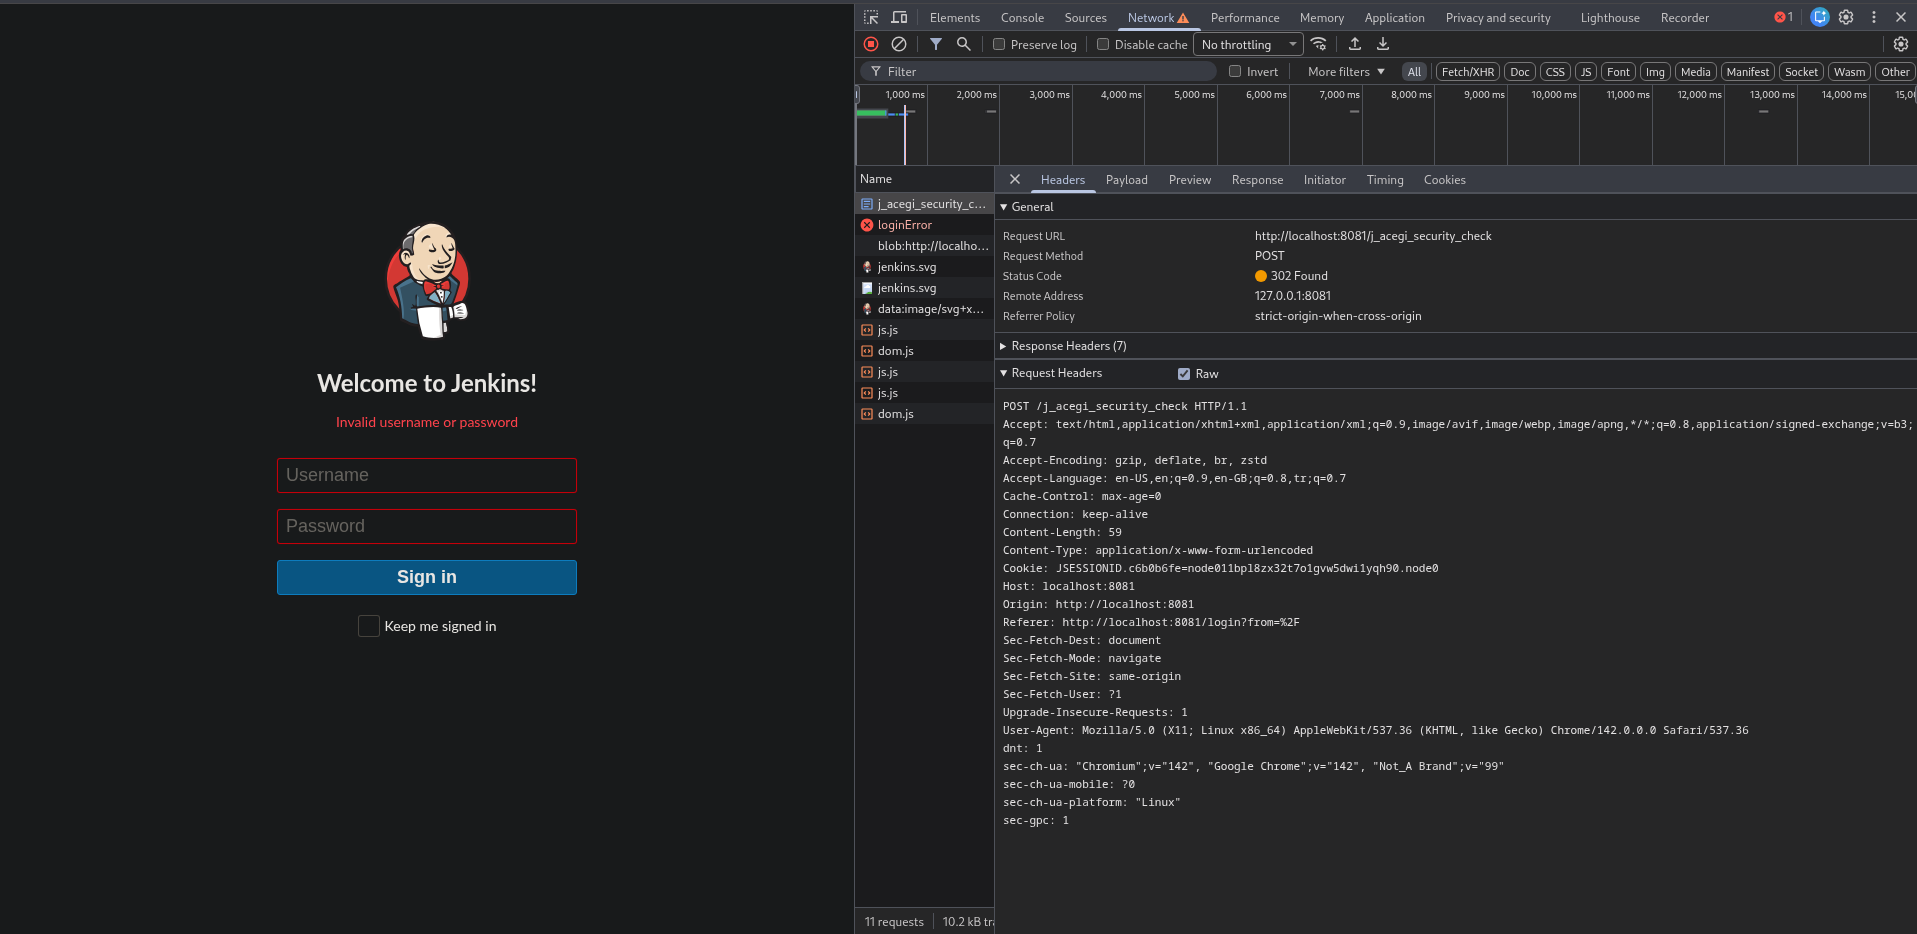The image size is (1917, 934).
Task: Click the 5,000 ms timeline marker
Action: (1194, 95)
